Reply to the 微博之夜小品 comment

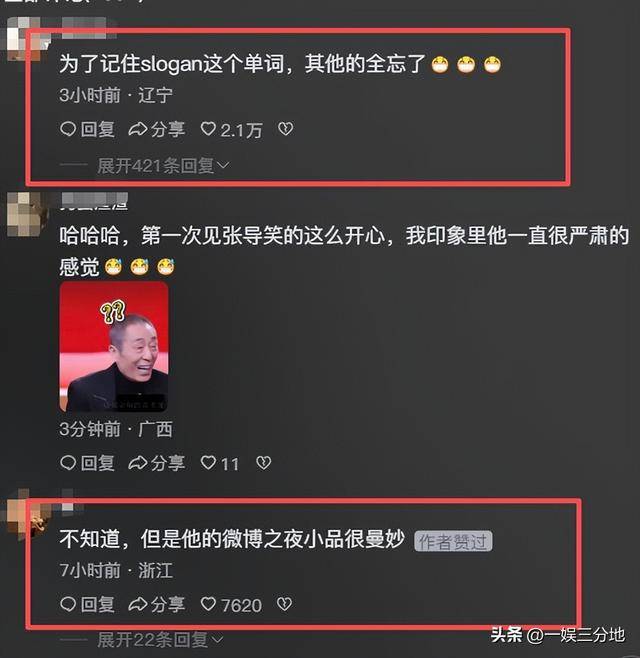click(87, 604)
